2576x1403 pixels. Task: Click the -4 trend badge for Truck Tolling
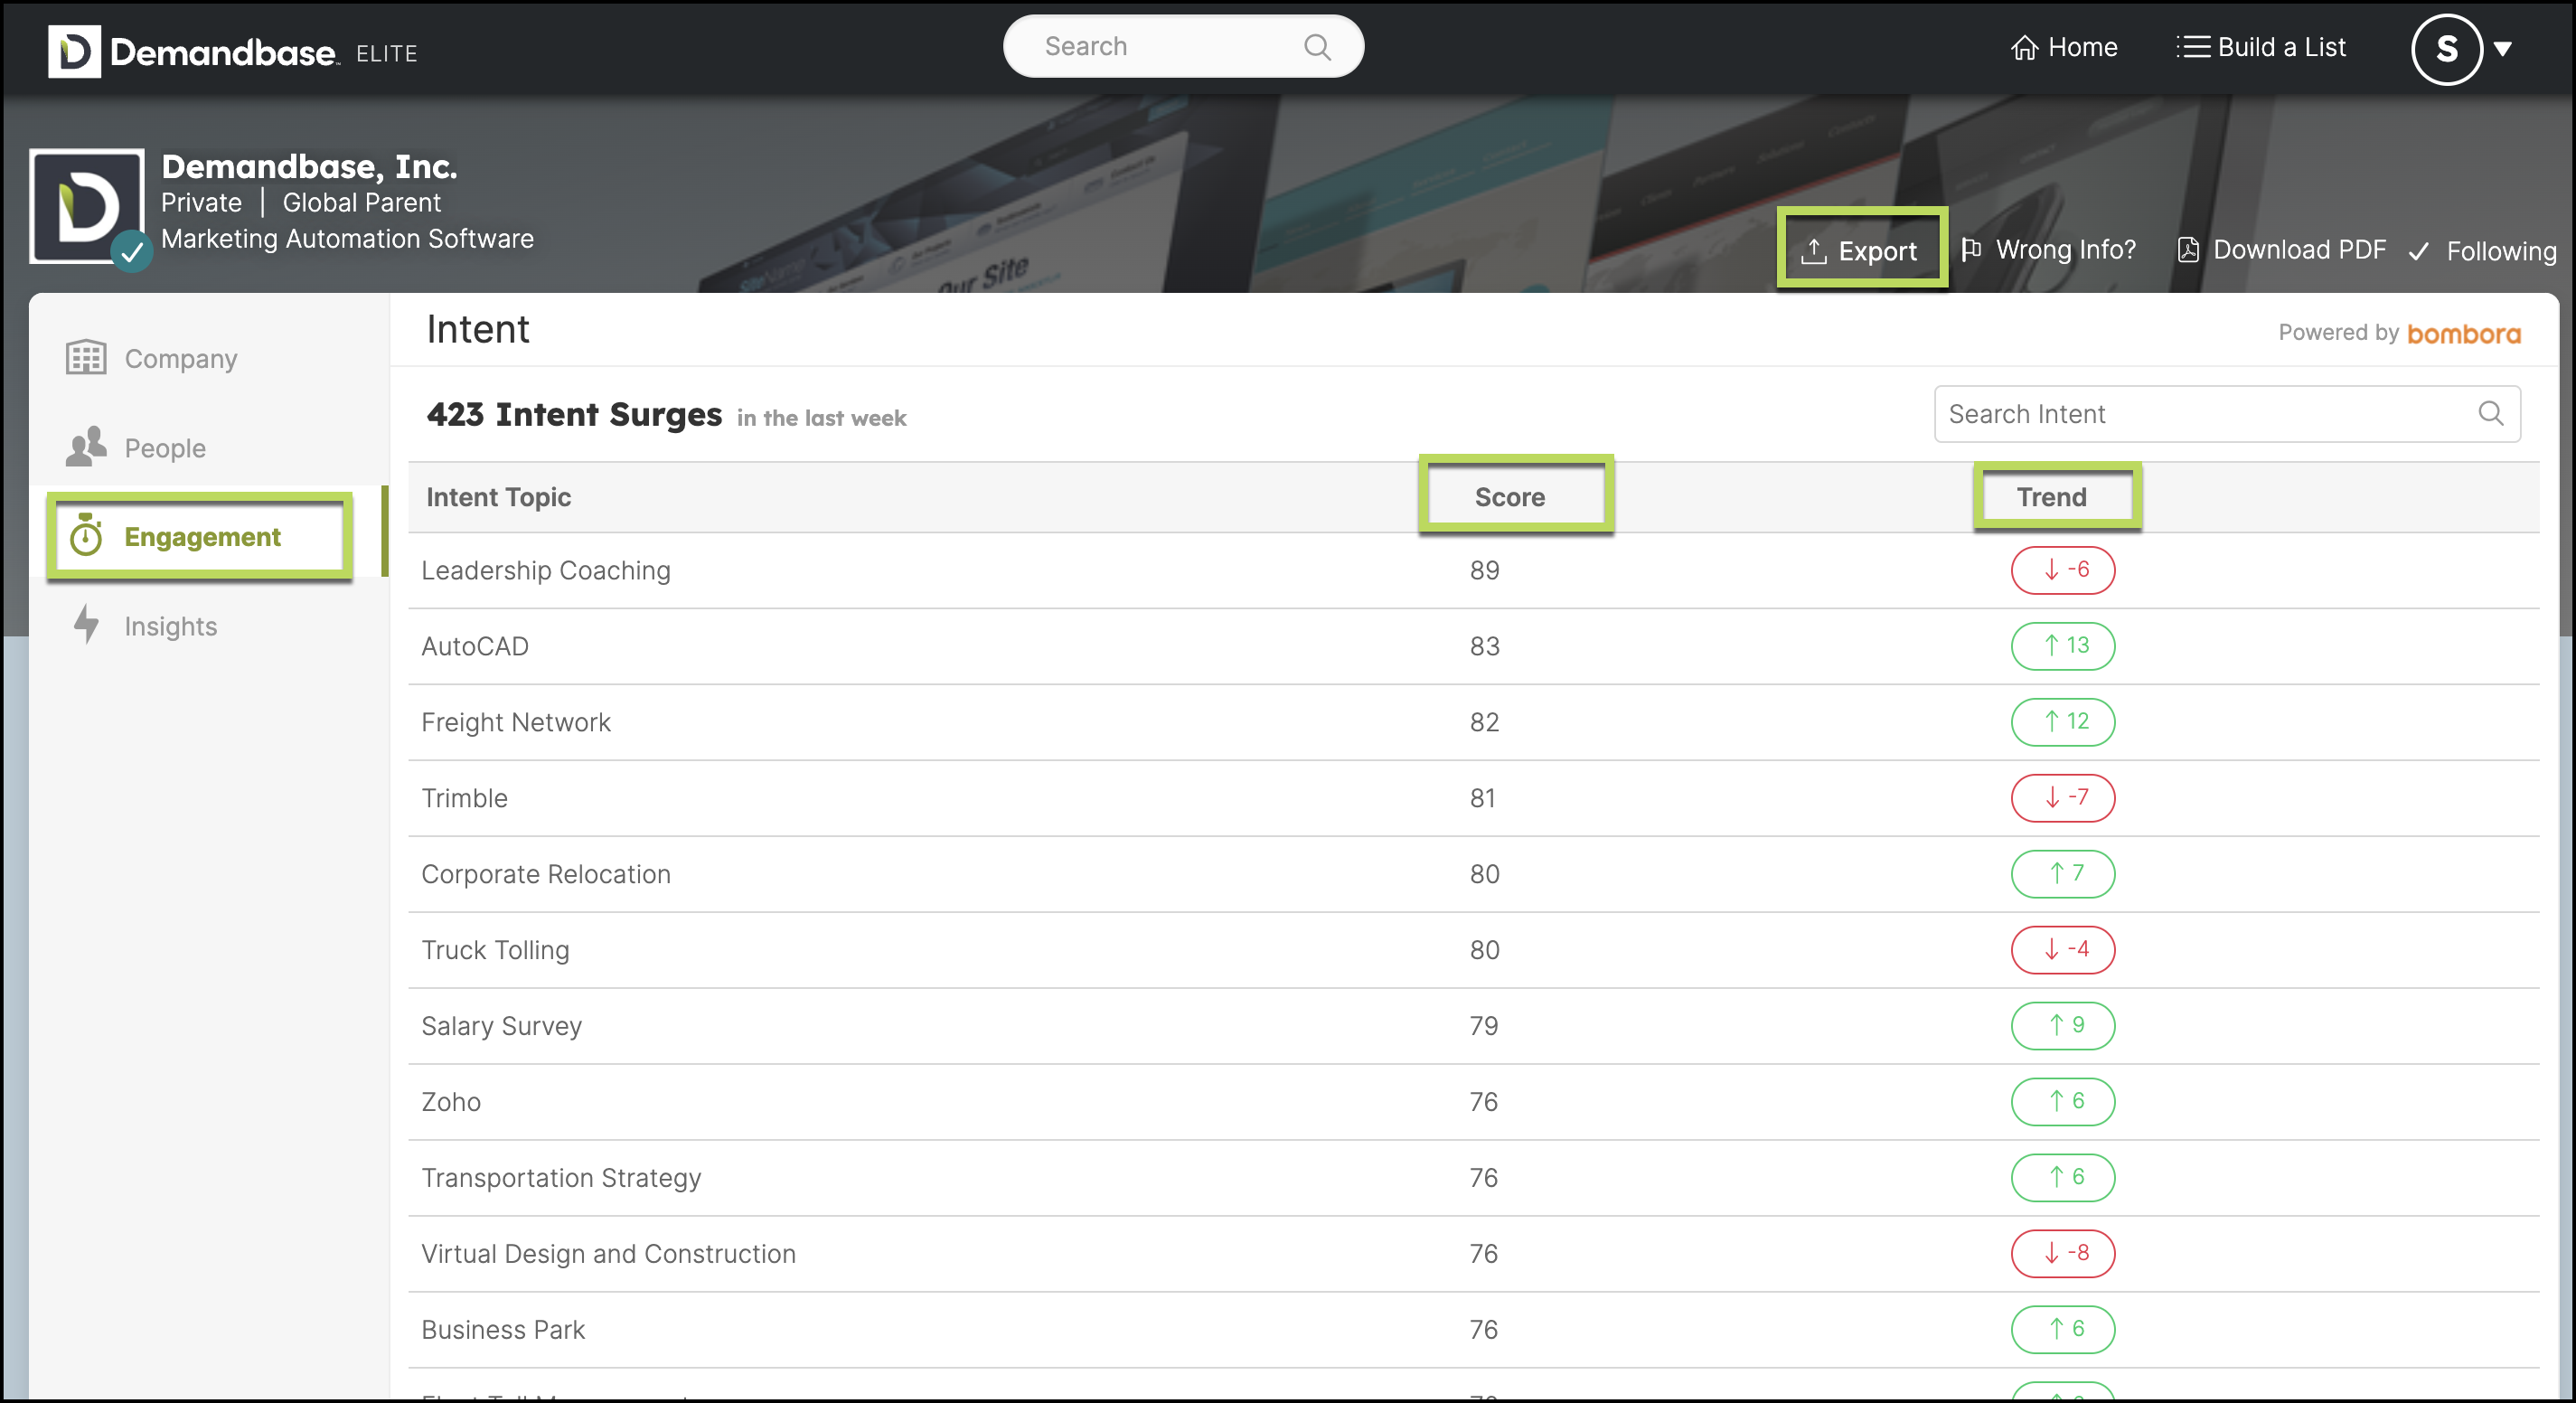[2062, 950]
